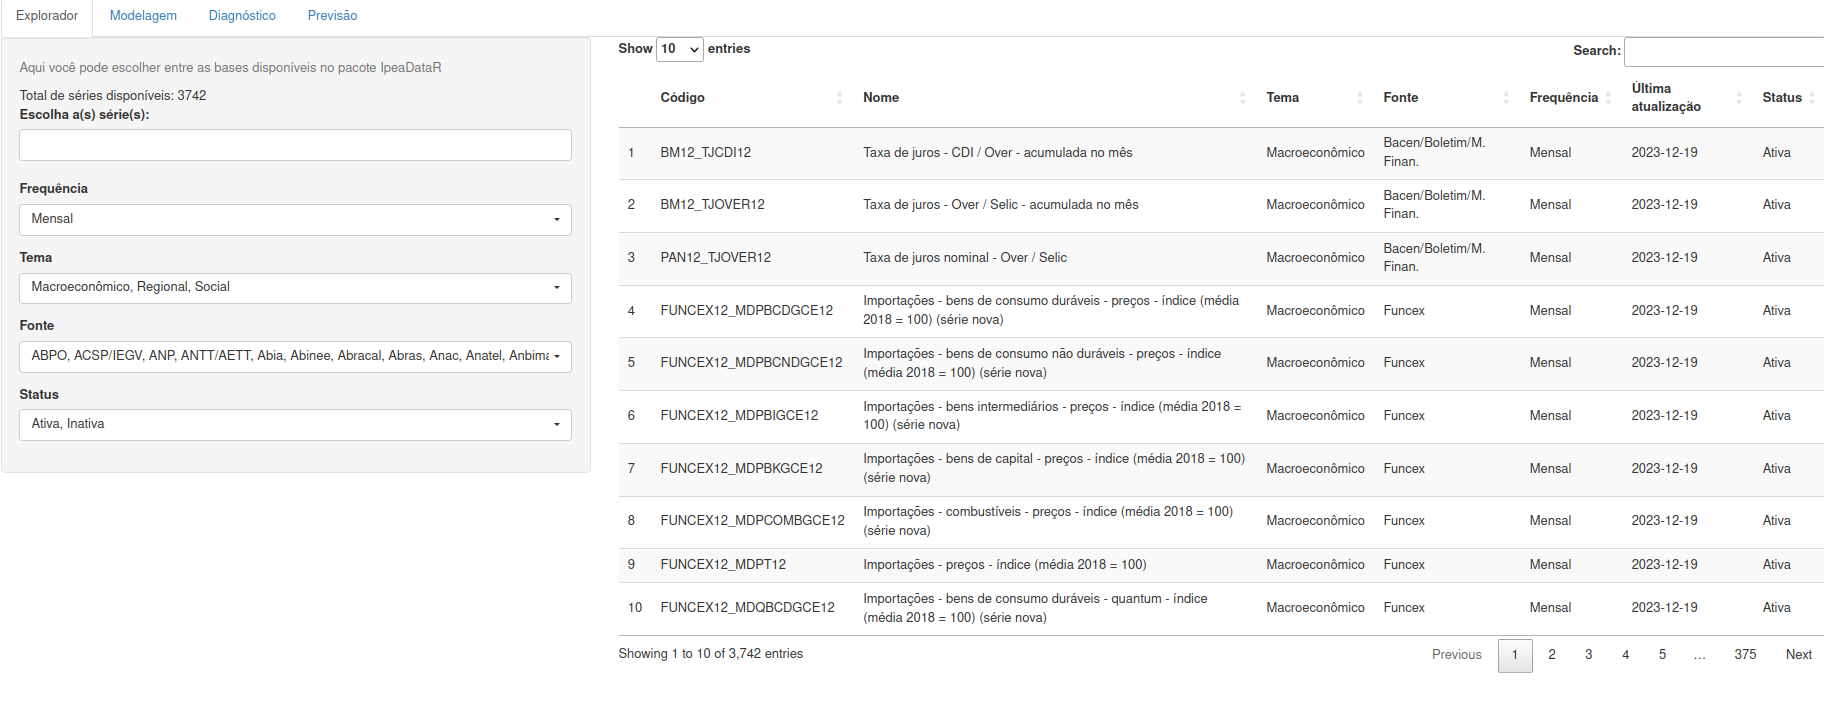
Task: Click the Escolha a(s) série(s) input box
Action: click(295, 145)
